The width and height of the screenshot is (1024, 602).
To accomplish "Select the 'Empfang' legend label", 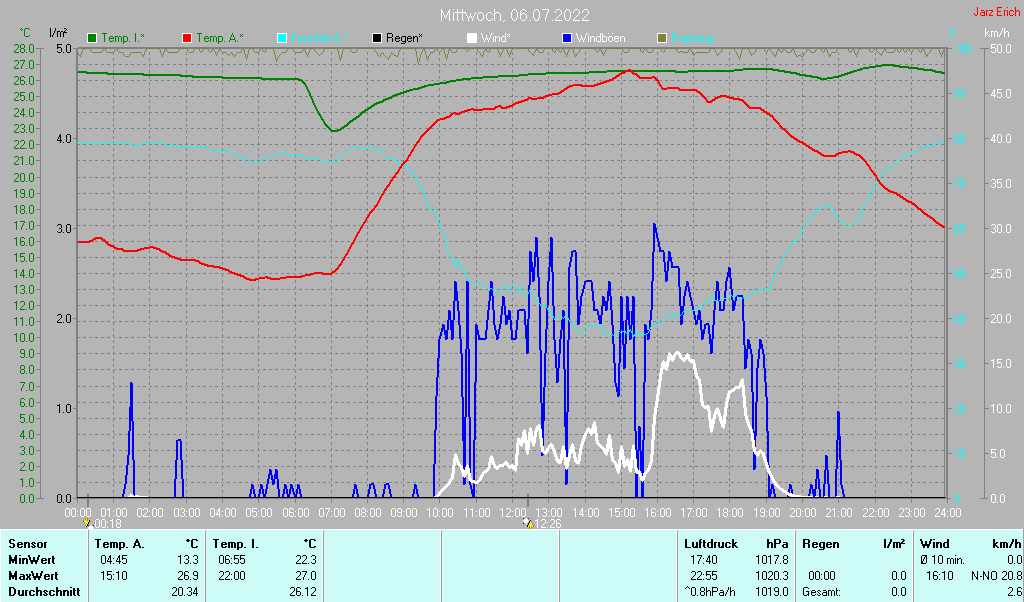I will (x=692, y=39).
